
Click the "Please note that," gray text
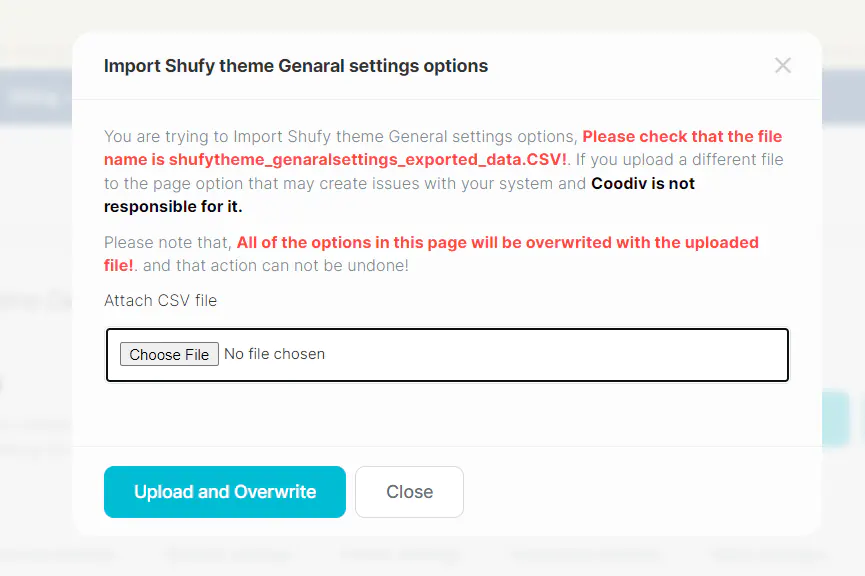(x=167, y=242)
